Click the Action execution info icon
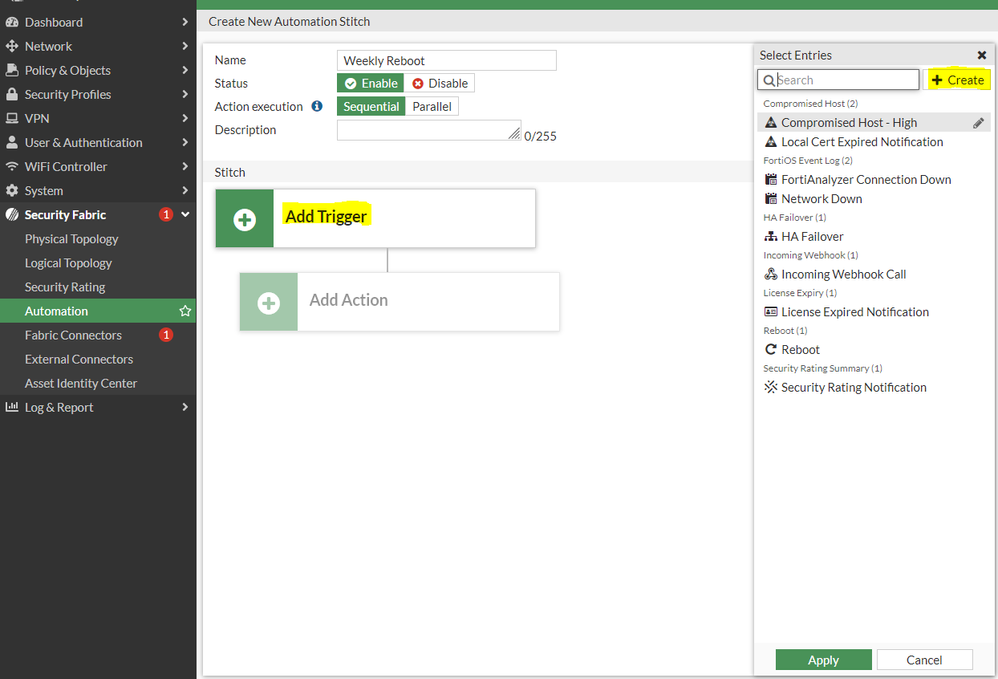This screenshot has width=998, height=679. (x=317, y=106)
